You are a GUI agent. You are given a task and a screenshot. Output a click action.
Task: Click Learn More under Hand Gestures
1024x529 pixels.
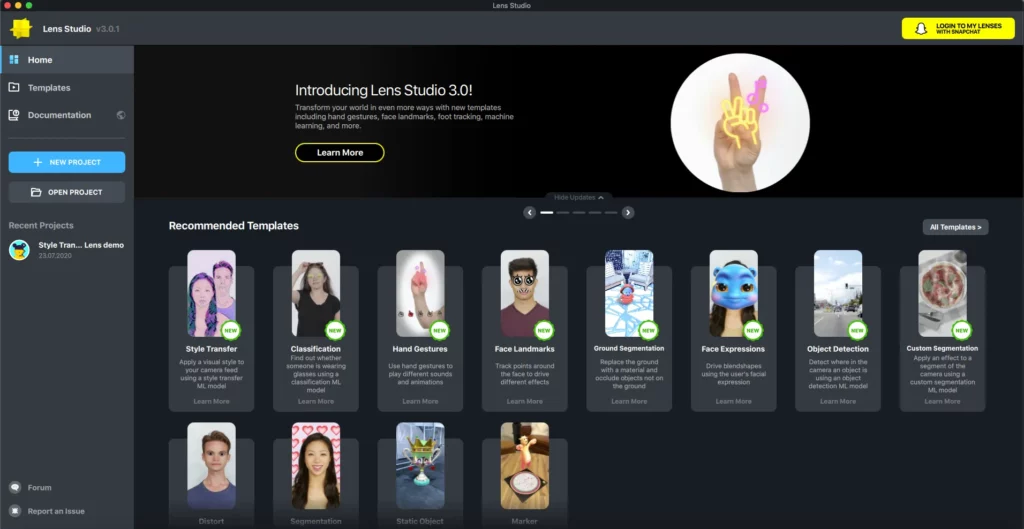pyautogui.click(x=421, y=401)
